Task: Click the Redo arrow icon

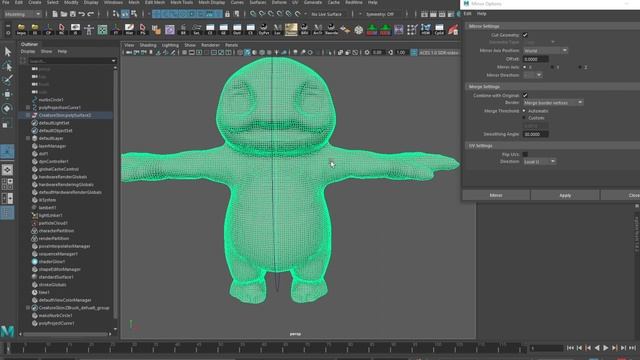Action: [90, 14]
